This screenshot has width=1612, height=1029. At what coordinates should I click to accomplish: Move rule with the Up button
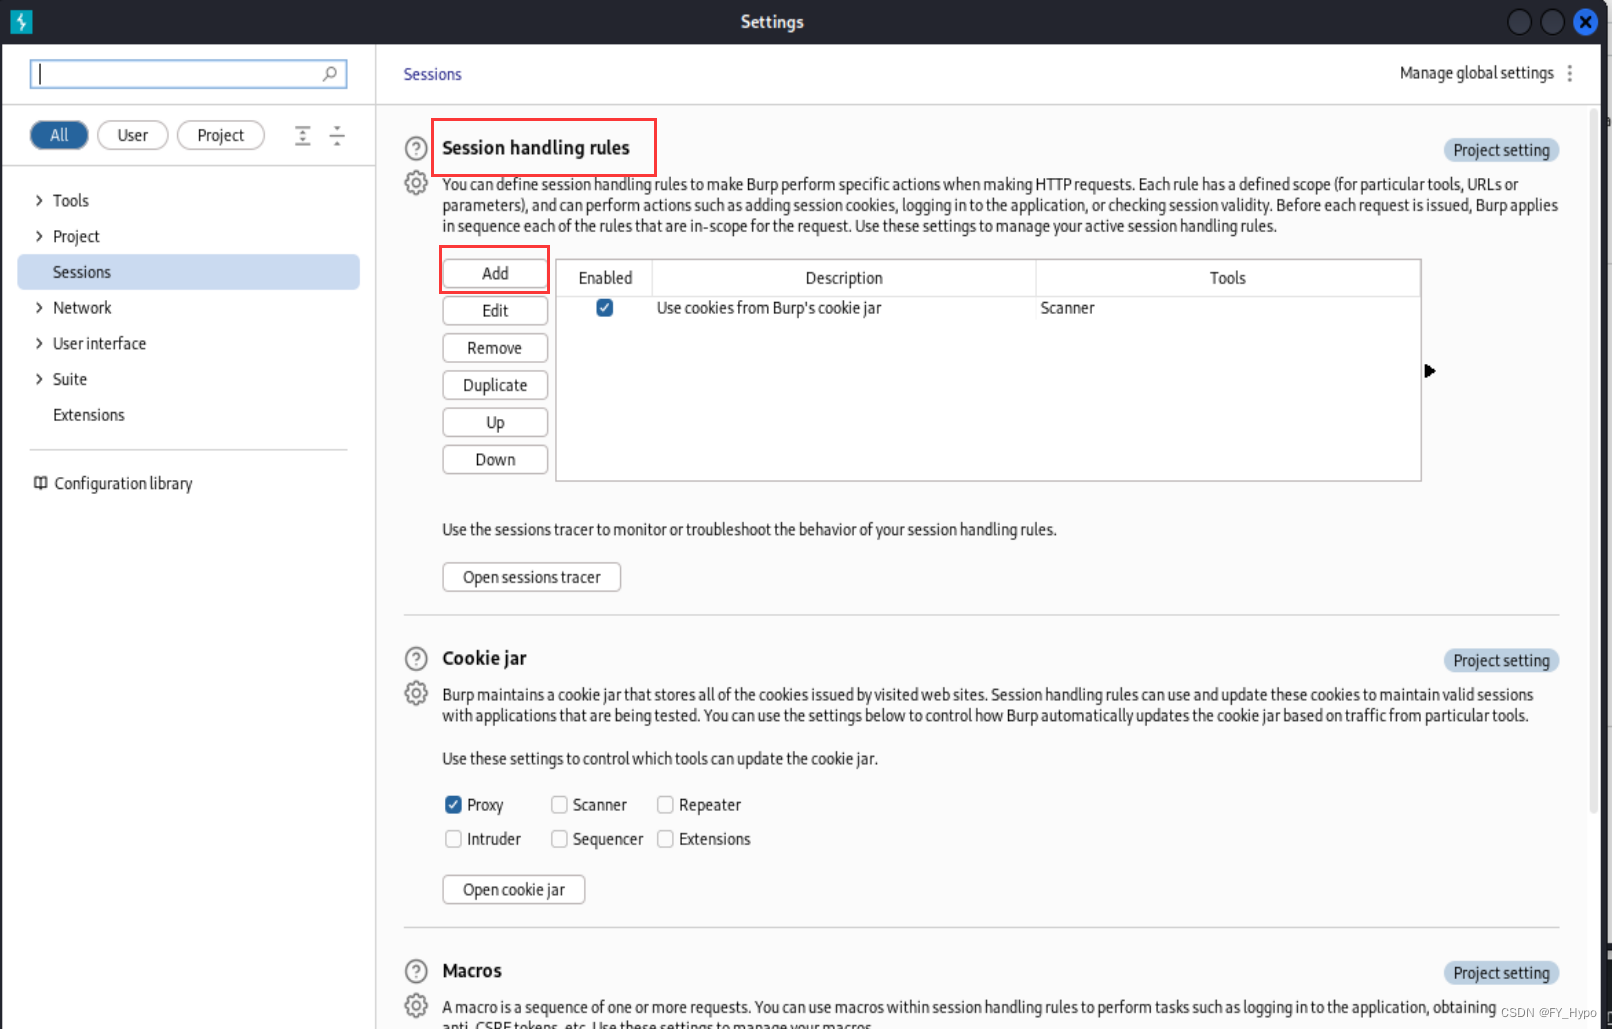pos(495,423)
